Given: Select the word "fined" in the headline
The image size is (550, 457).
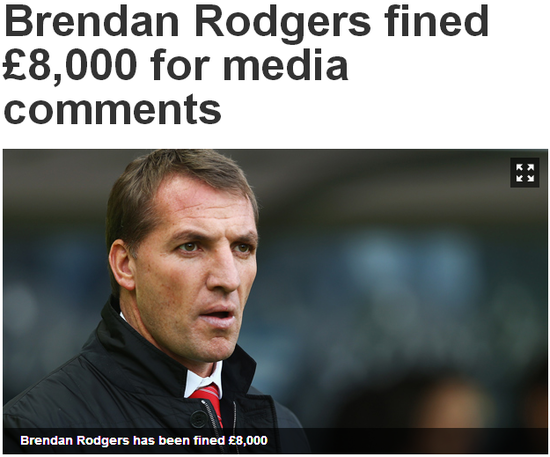Looking at the screenshot, I should [436, 20].
